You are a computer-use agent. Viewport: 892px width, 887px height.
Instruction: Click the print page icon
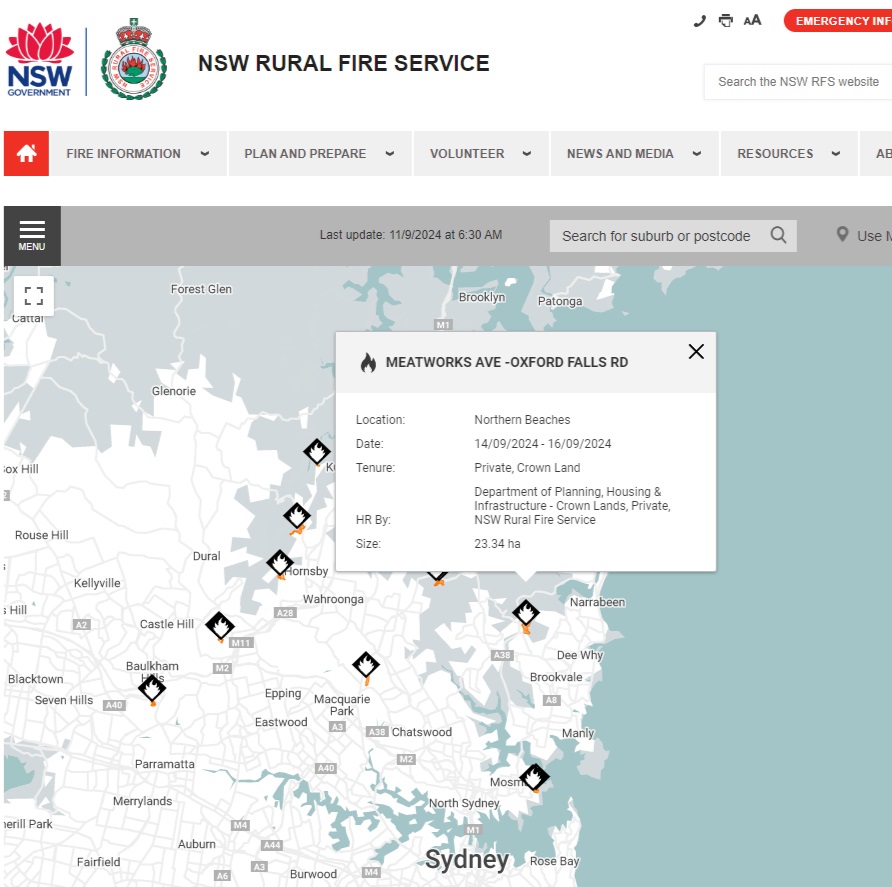(726, 21)
